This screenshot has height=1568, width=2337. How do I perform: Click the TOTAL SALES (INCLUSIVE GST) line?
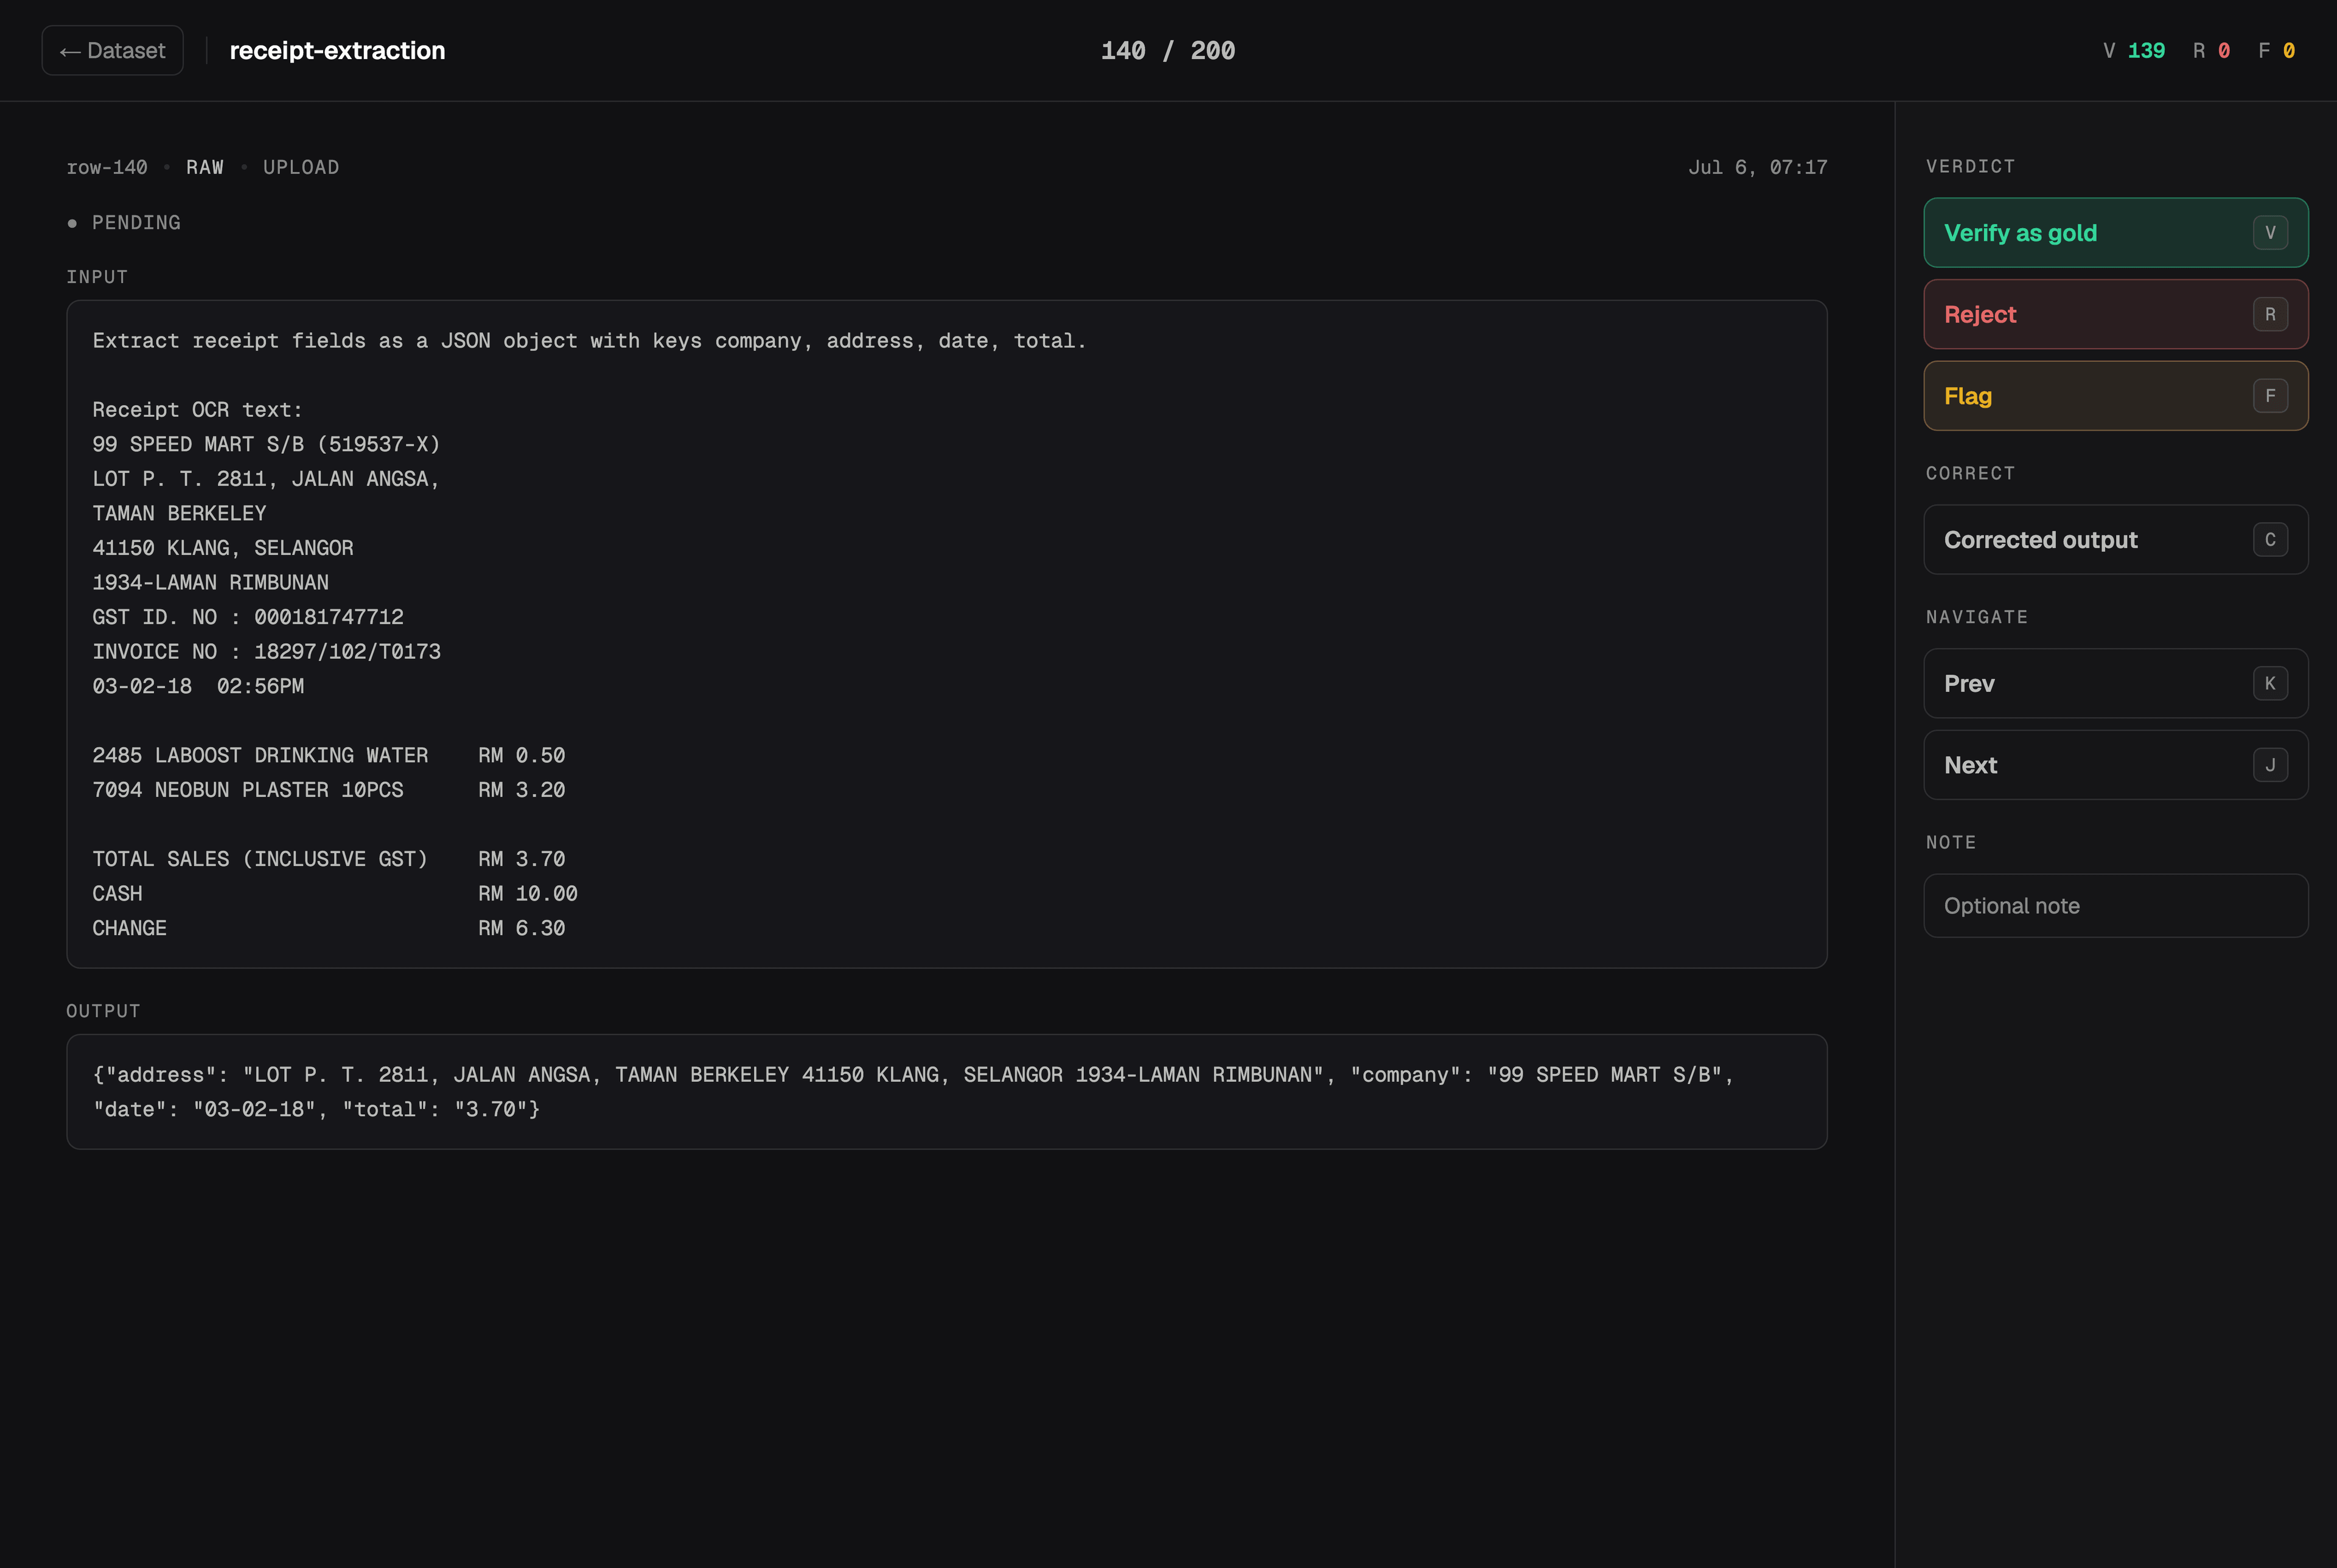click(329, 859)
